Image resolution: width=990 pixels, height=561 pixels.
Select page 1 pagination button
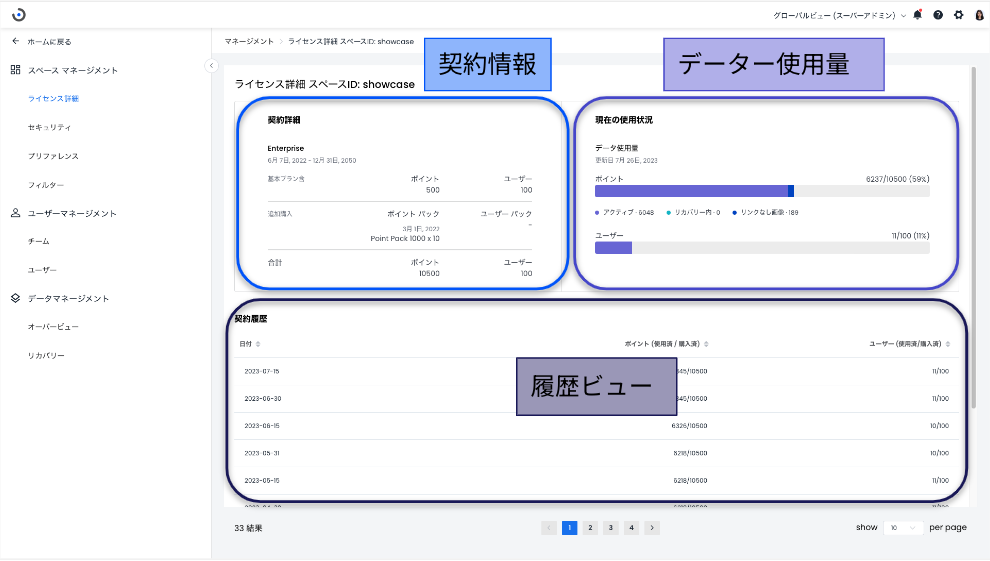point(570,528)
